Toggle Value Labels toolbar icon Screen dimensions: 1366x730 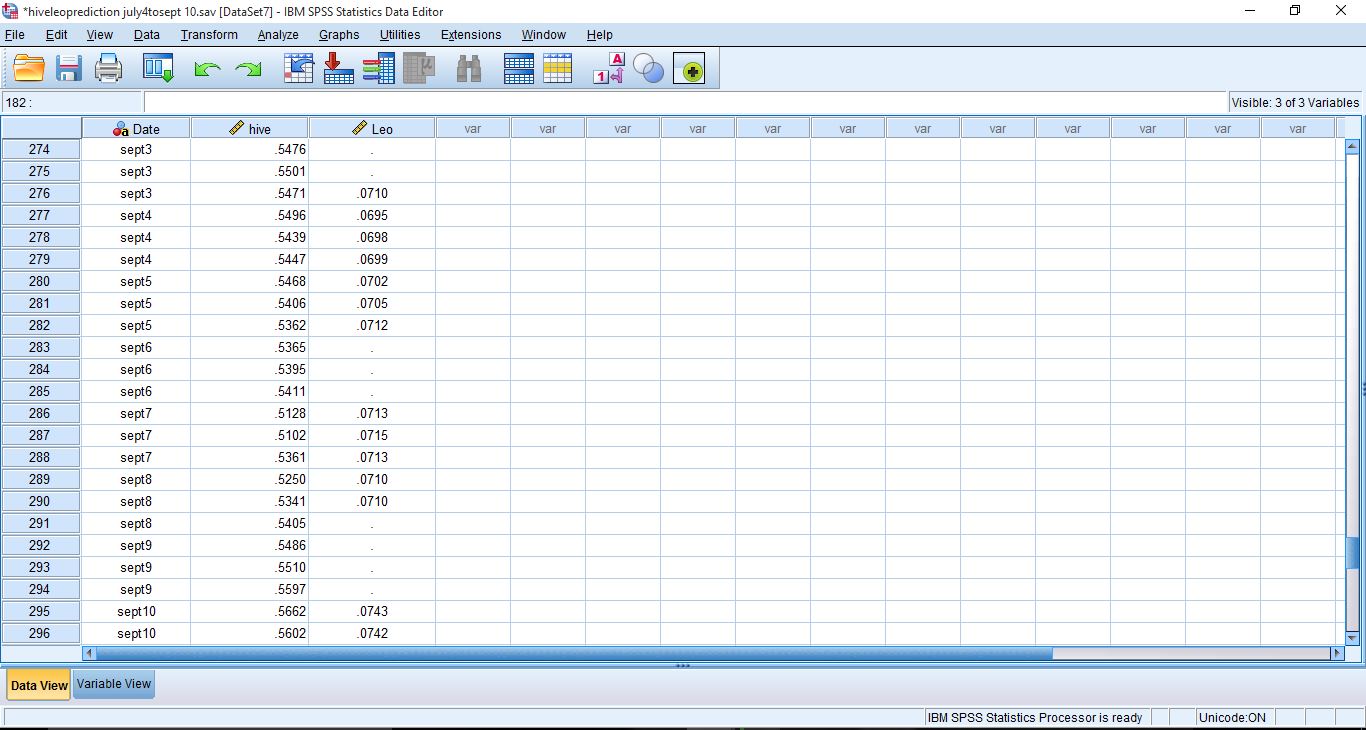[609, 68]
